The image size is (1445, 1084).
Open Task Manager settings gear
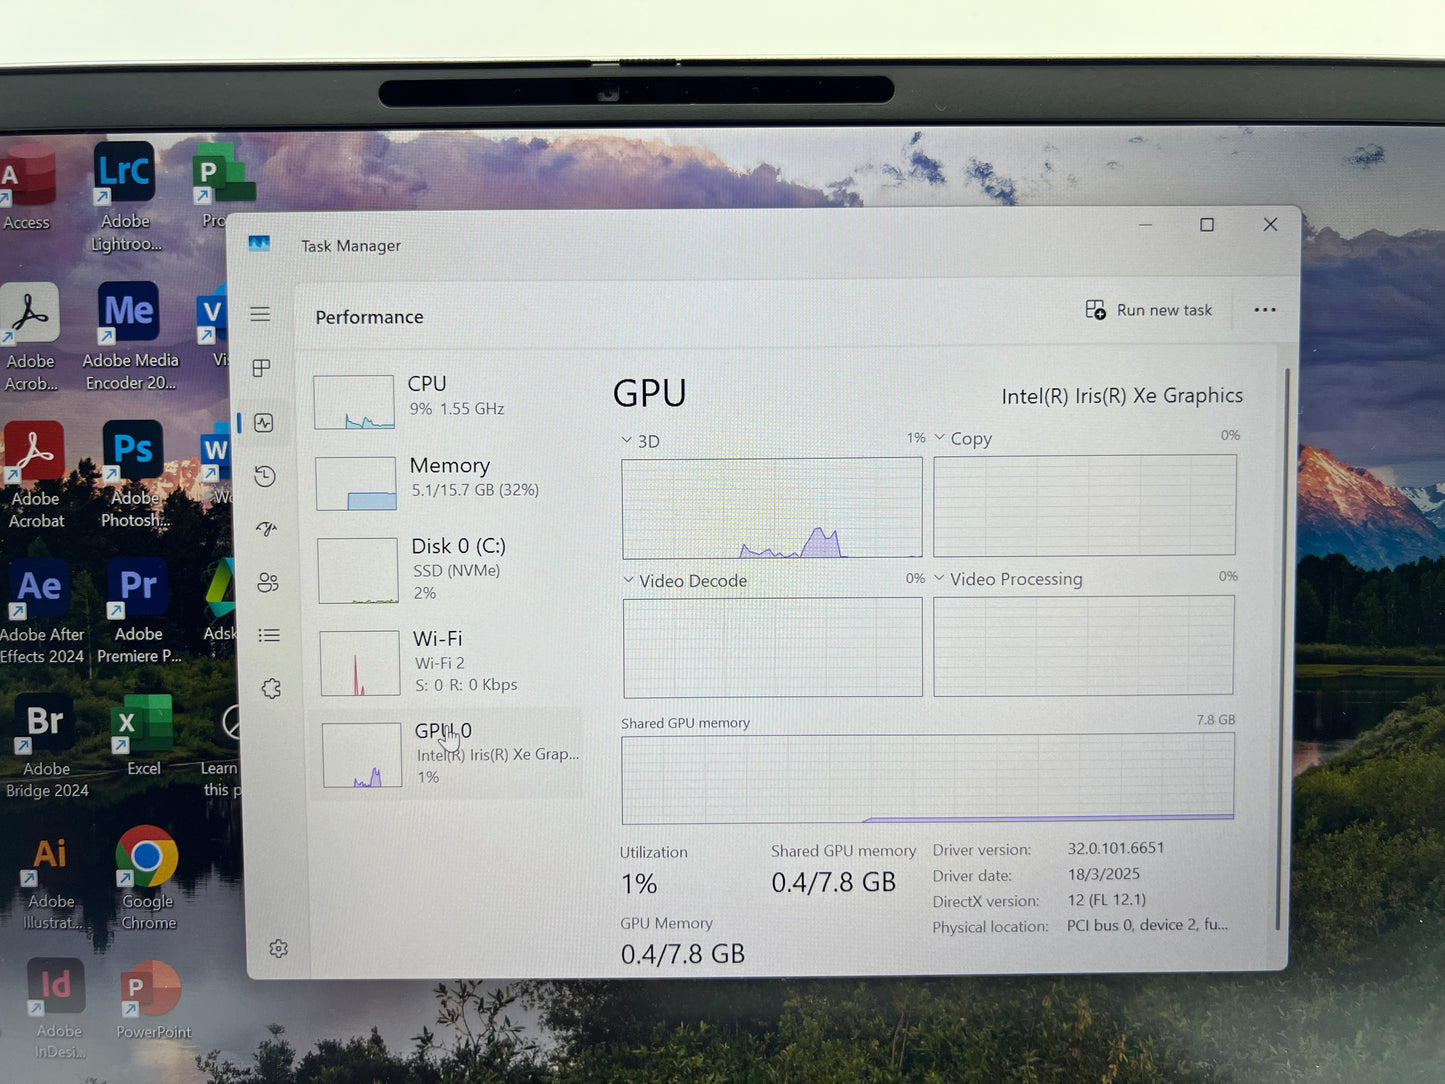(278, 948)
